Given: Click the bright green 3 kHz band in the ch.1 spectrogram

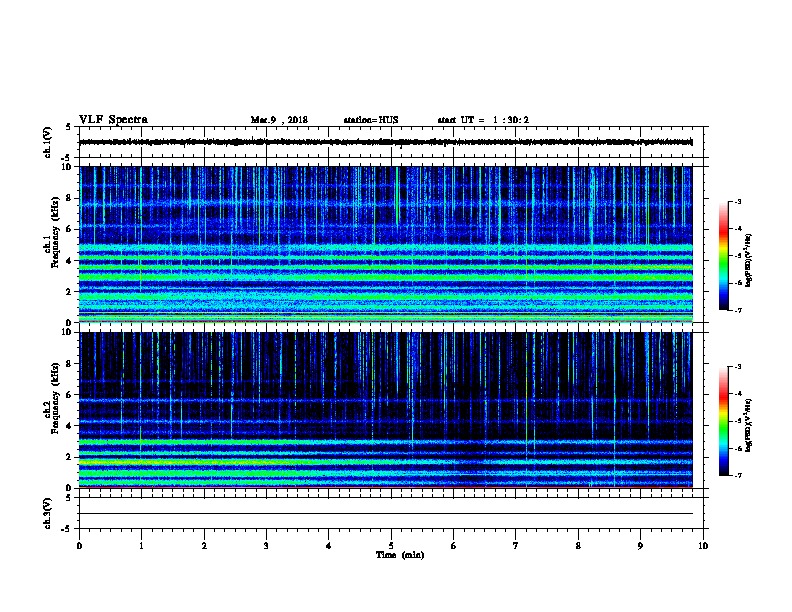Looking at the screenshot, I should (x=385, y=277).
